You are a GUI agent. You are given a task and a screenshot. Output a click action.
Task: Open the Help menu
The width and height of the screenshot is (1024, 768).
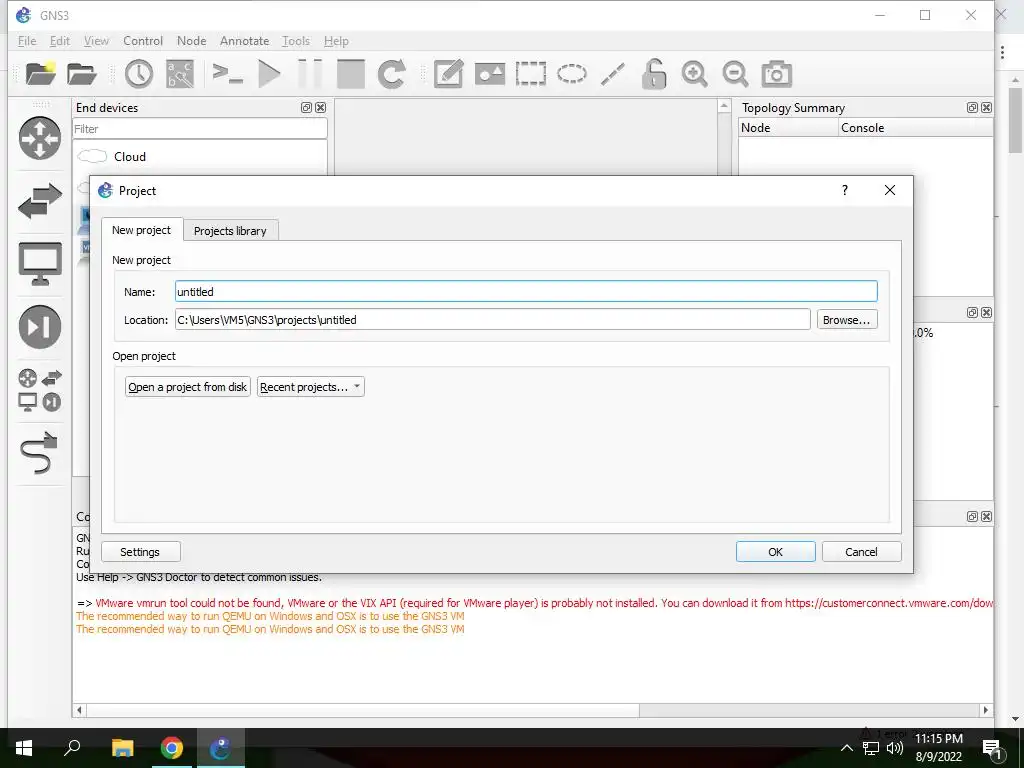336,40
